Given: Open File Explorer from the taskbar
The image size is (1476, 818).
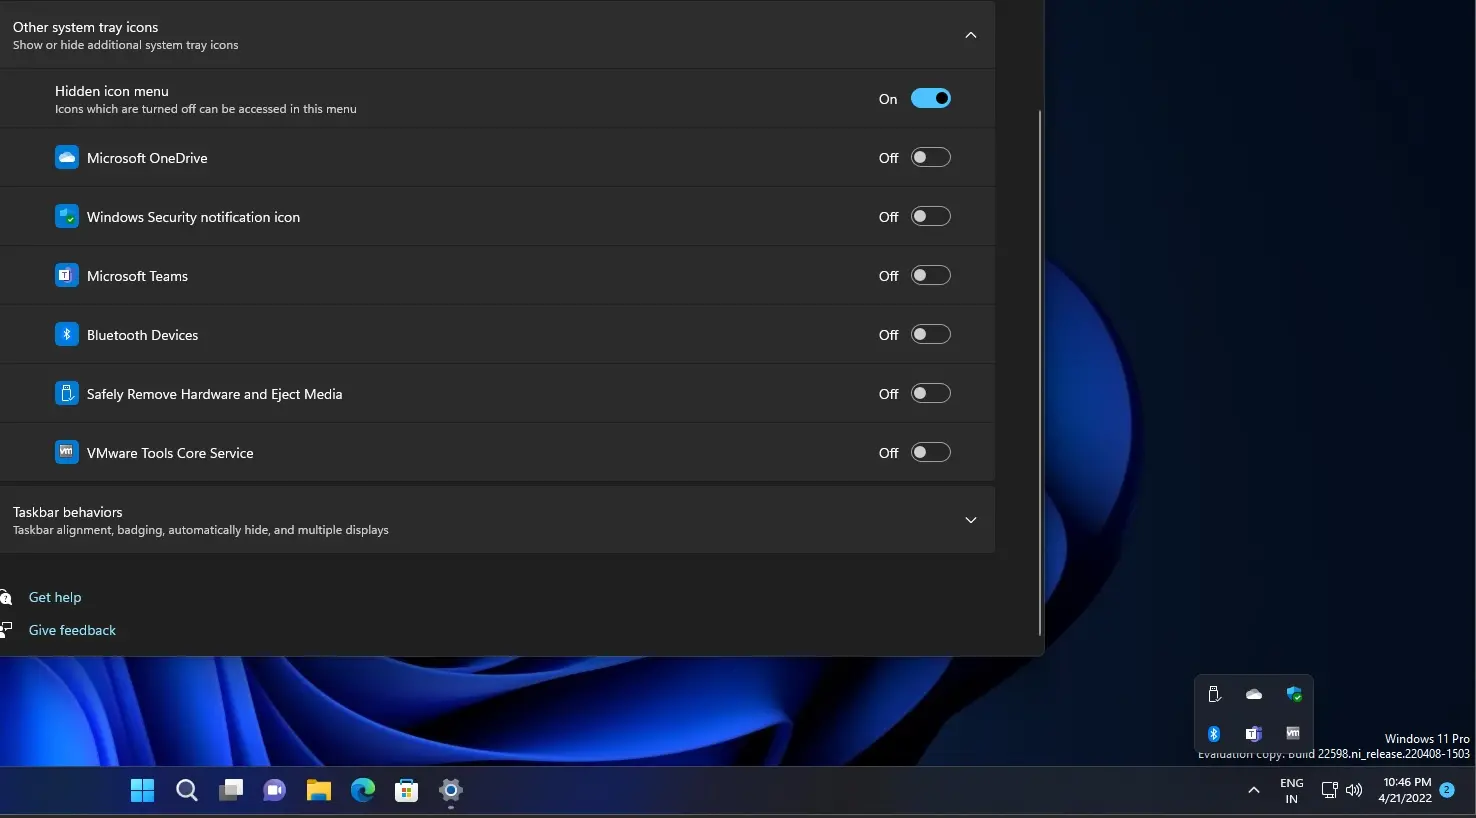Looking at the screenshot, I should [x=318, y=791].
